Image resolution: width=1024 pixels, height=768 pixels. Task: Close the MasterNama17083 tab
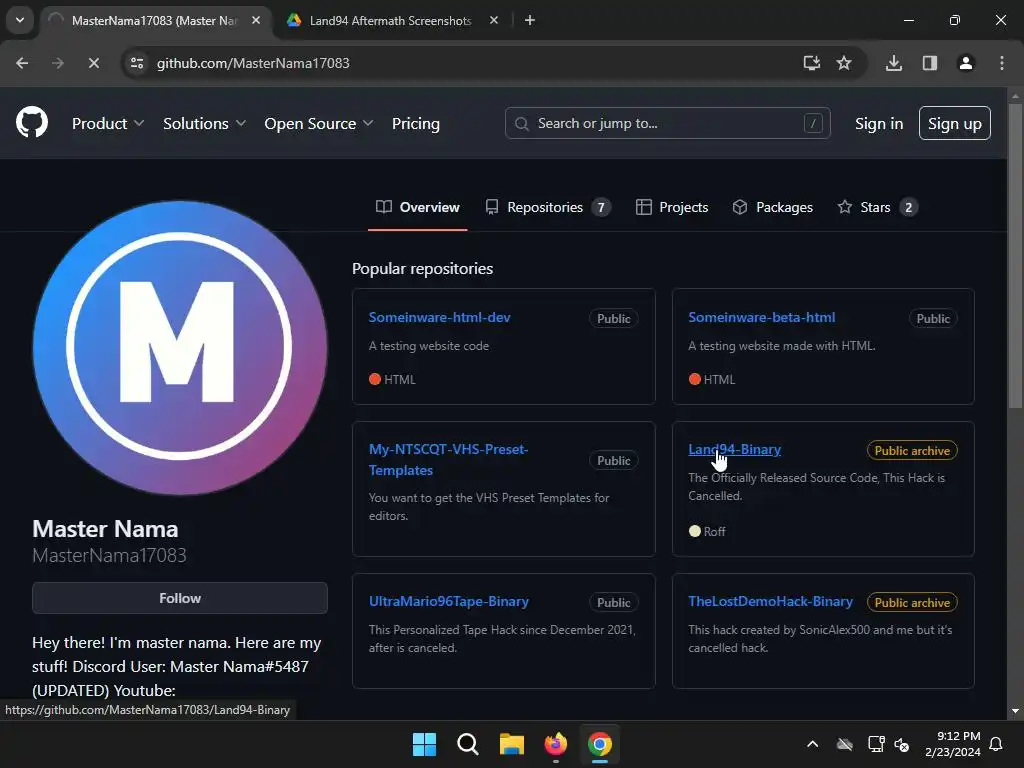tap(256, 20)
